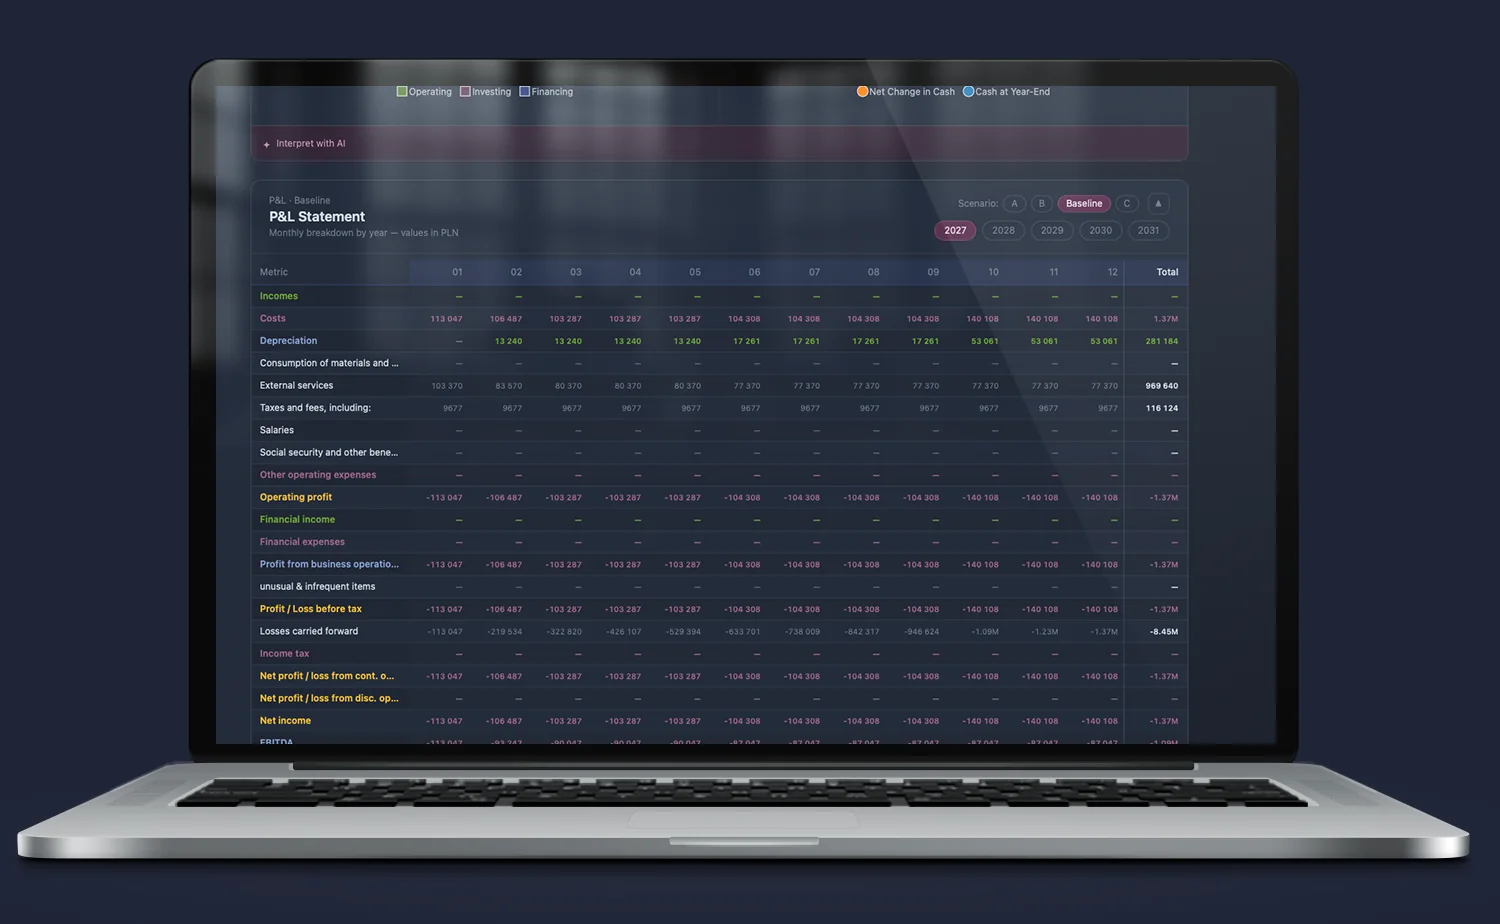The width and height of the screenshot is (1500, 924).
Task: Click Losses carried forward value -529 394
Action: click(683, 632)
